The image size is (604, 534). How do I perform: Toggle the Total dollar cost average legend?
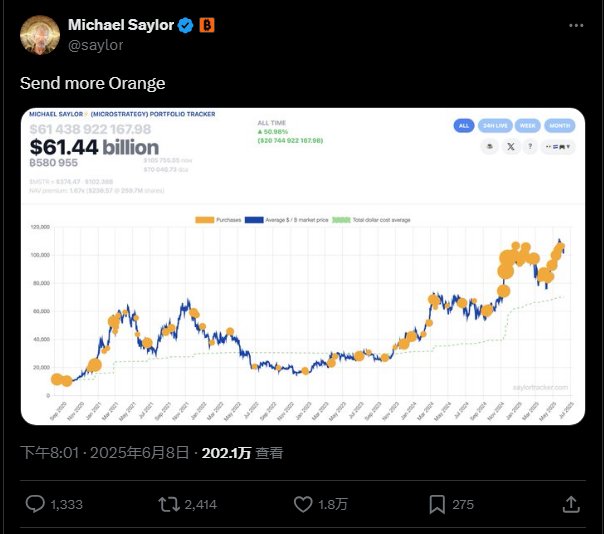[x=371, y=220]
